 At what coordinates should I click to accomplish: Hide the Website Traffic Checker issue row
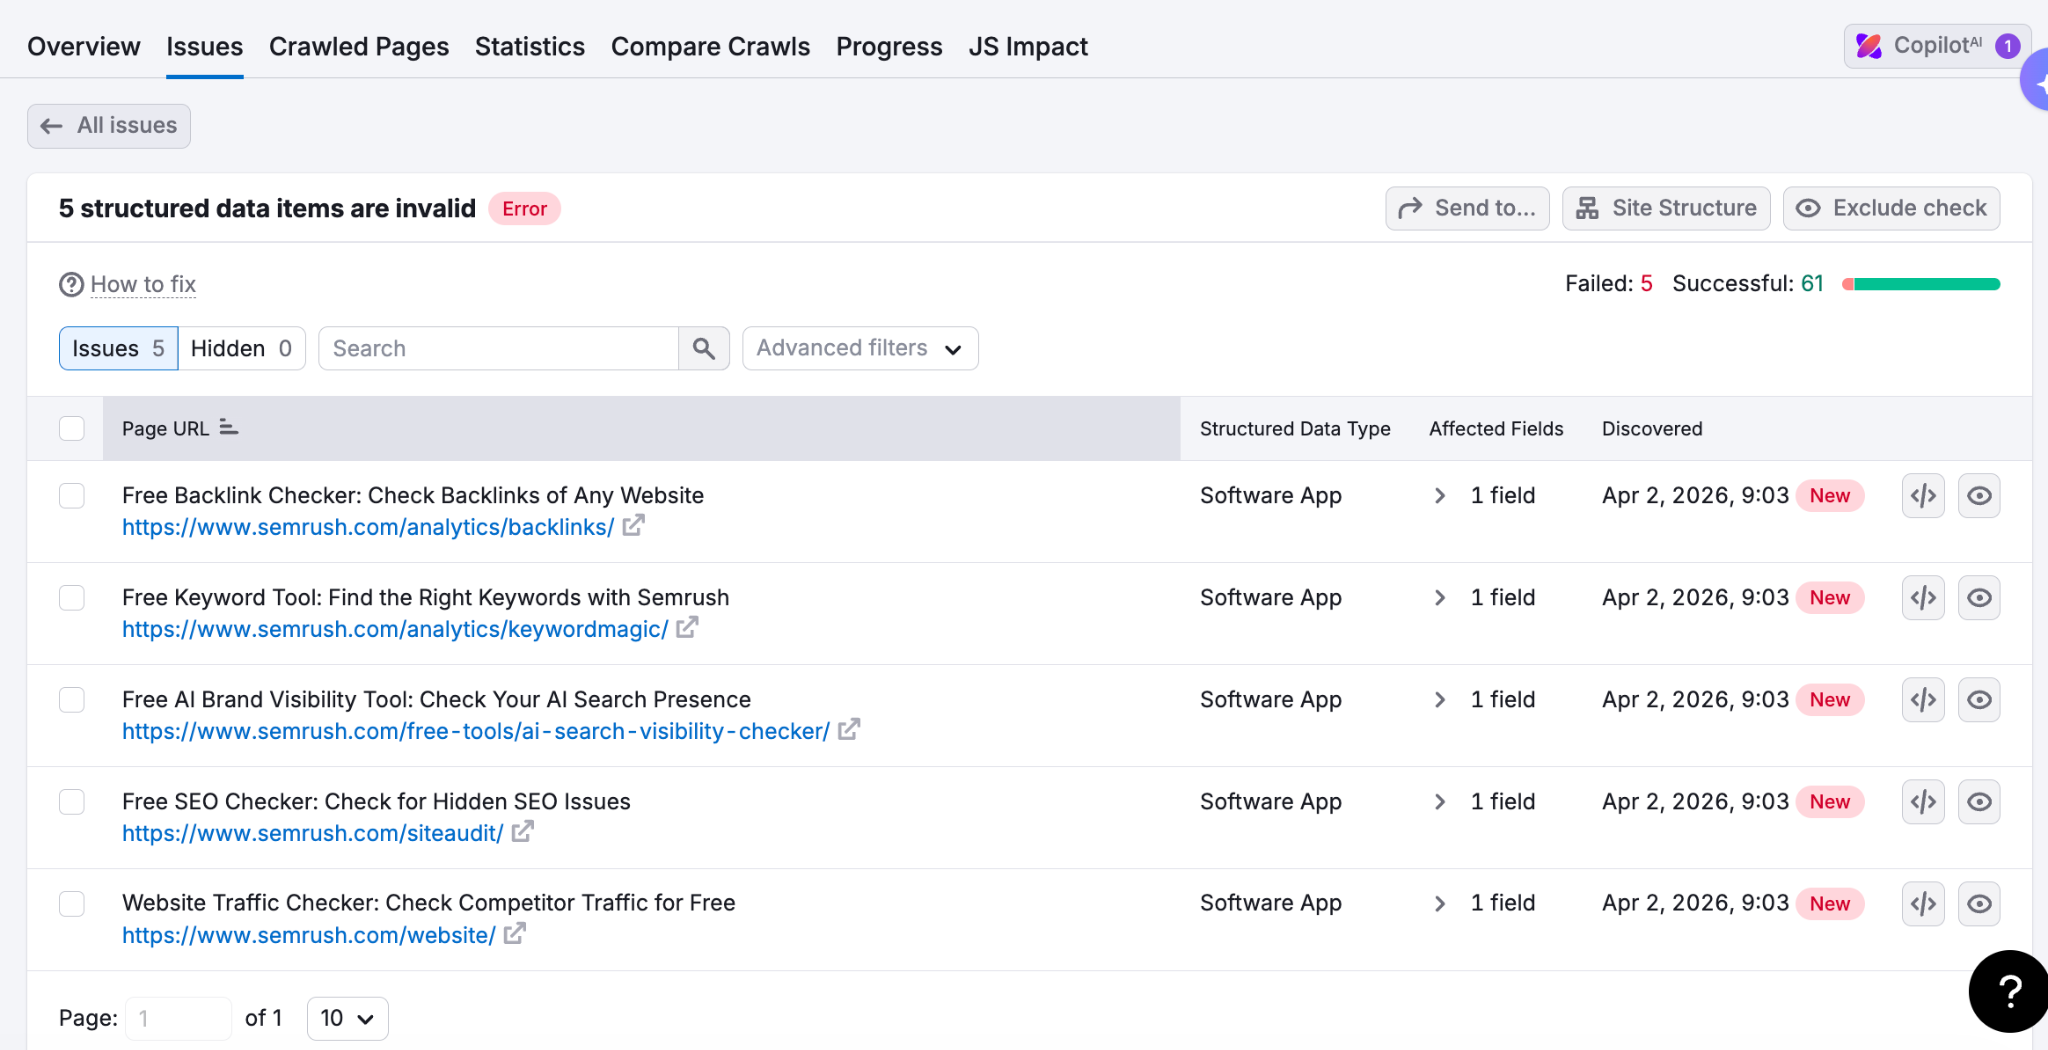tap(1979, 904)
